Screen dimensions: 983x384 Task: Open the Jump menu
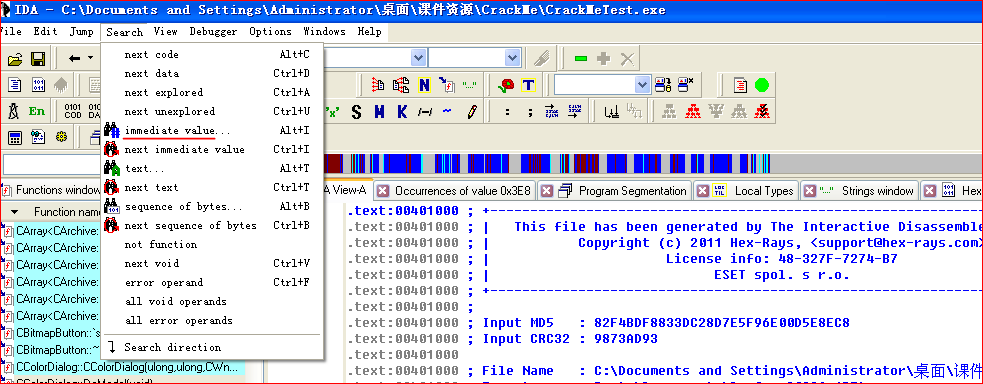tap(81, 31)
